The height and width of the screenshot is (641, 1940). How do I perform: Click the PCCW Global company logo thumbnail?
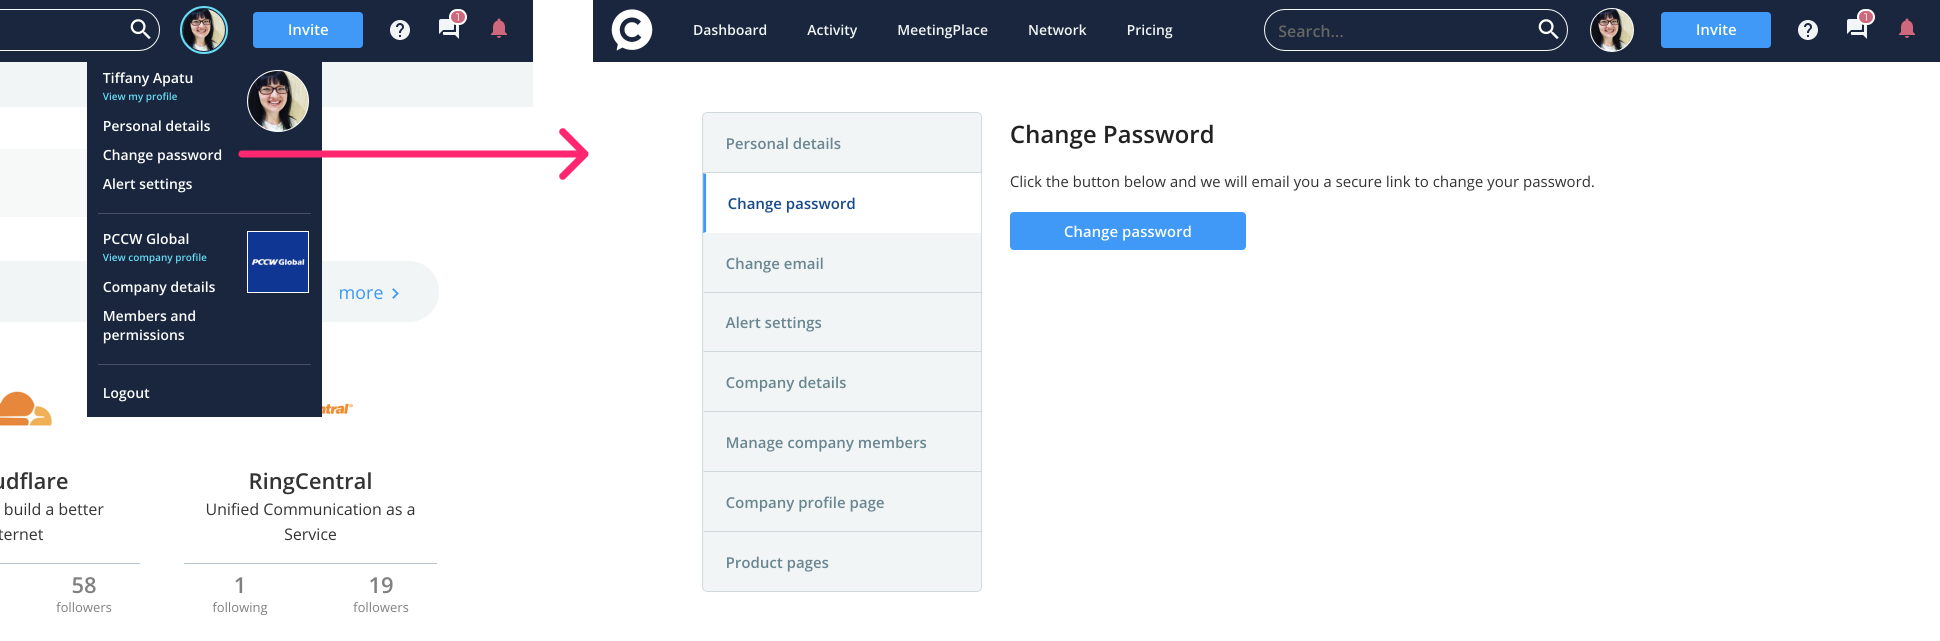[278, 262]
